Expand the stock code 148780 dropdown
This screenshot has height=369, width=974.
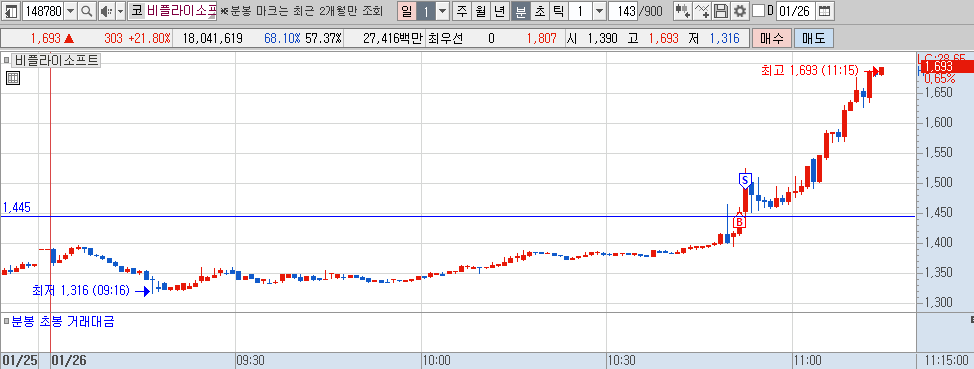coord(71,11)
